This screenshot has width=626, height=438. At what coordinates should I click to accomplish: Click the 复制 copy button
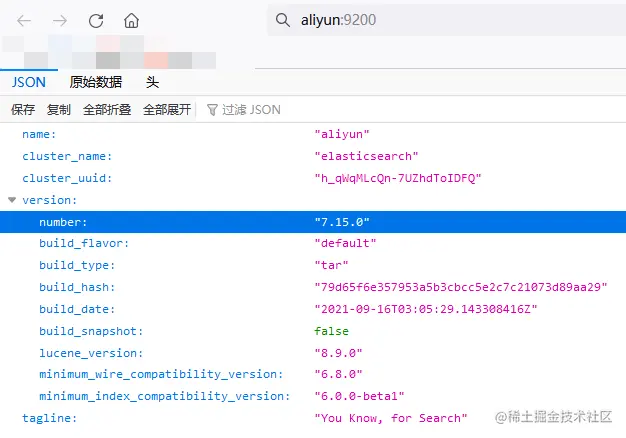click(59, 109)
